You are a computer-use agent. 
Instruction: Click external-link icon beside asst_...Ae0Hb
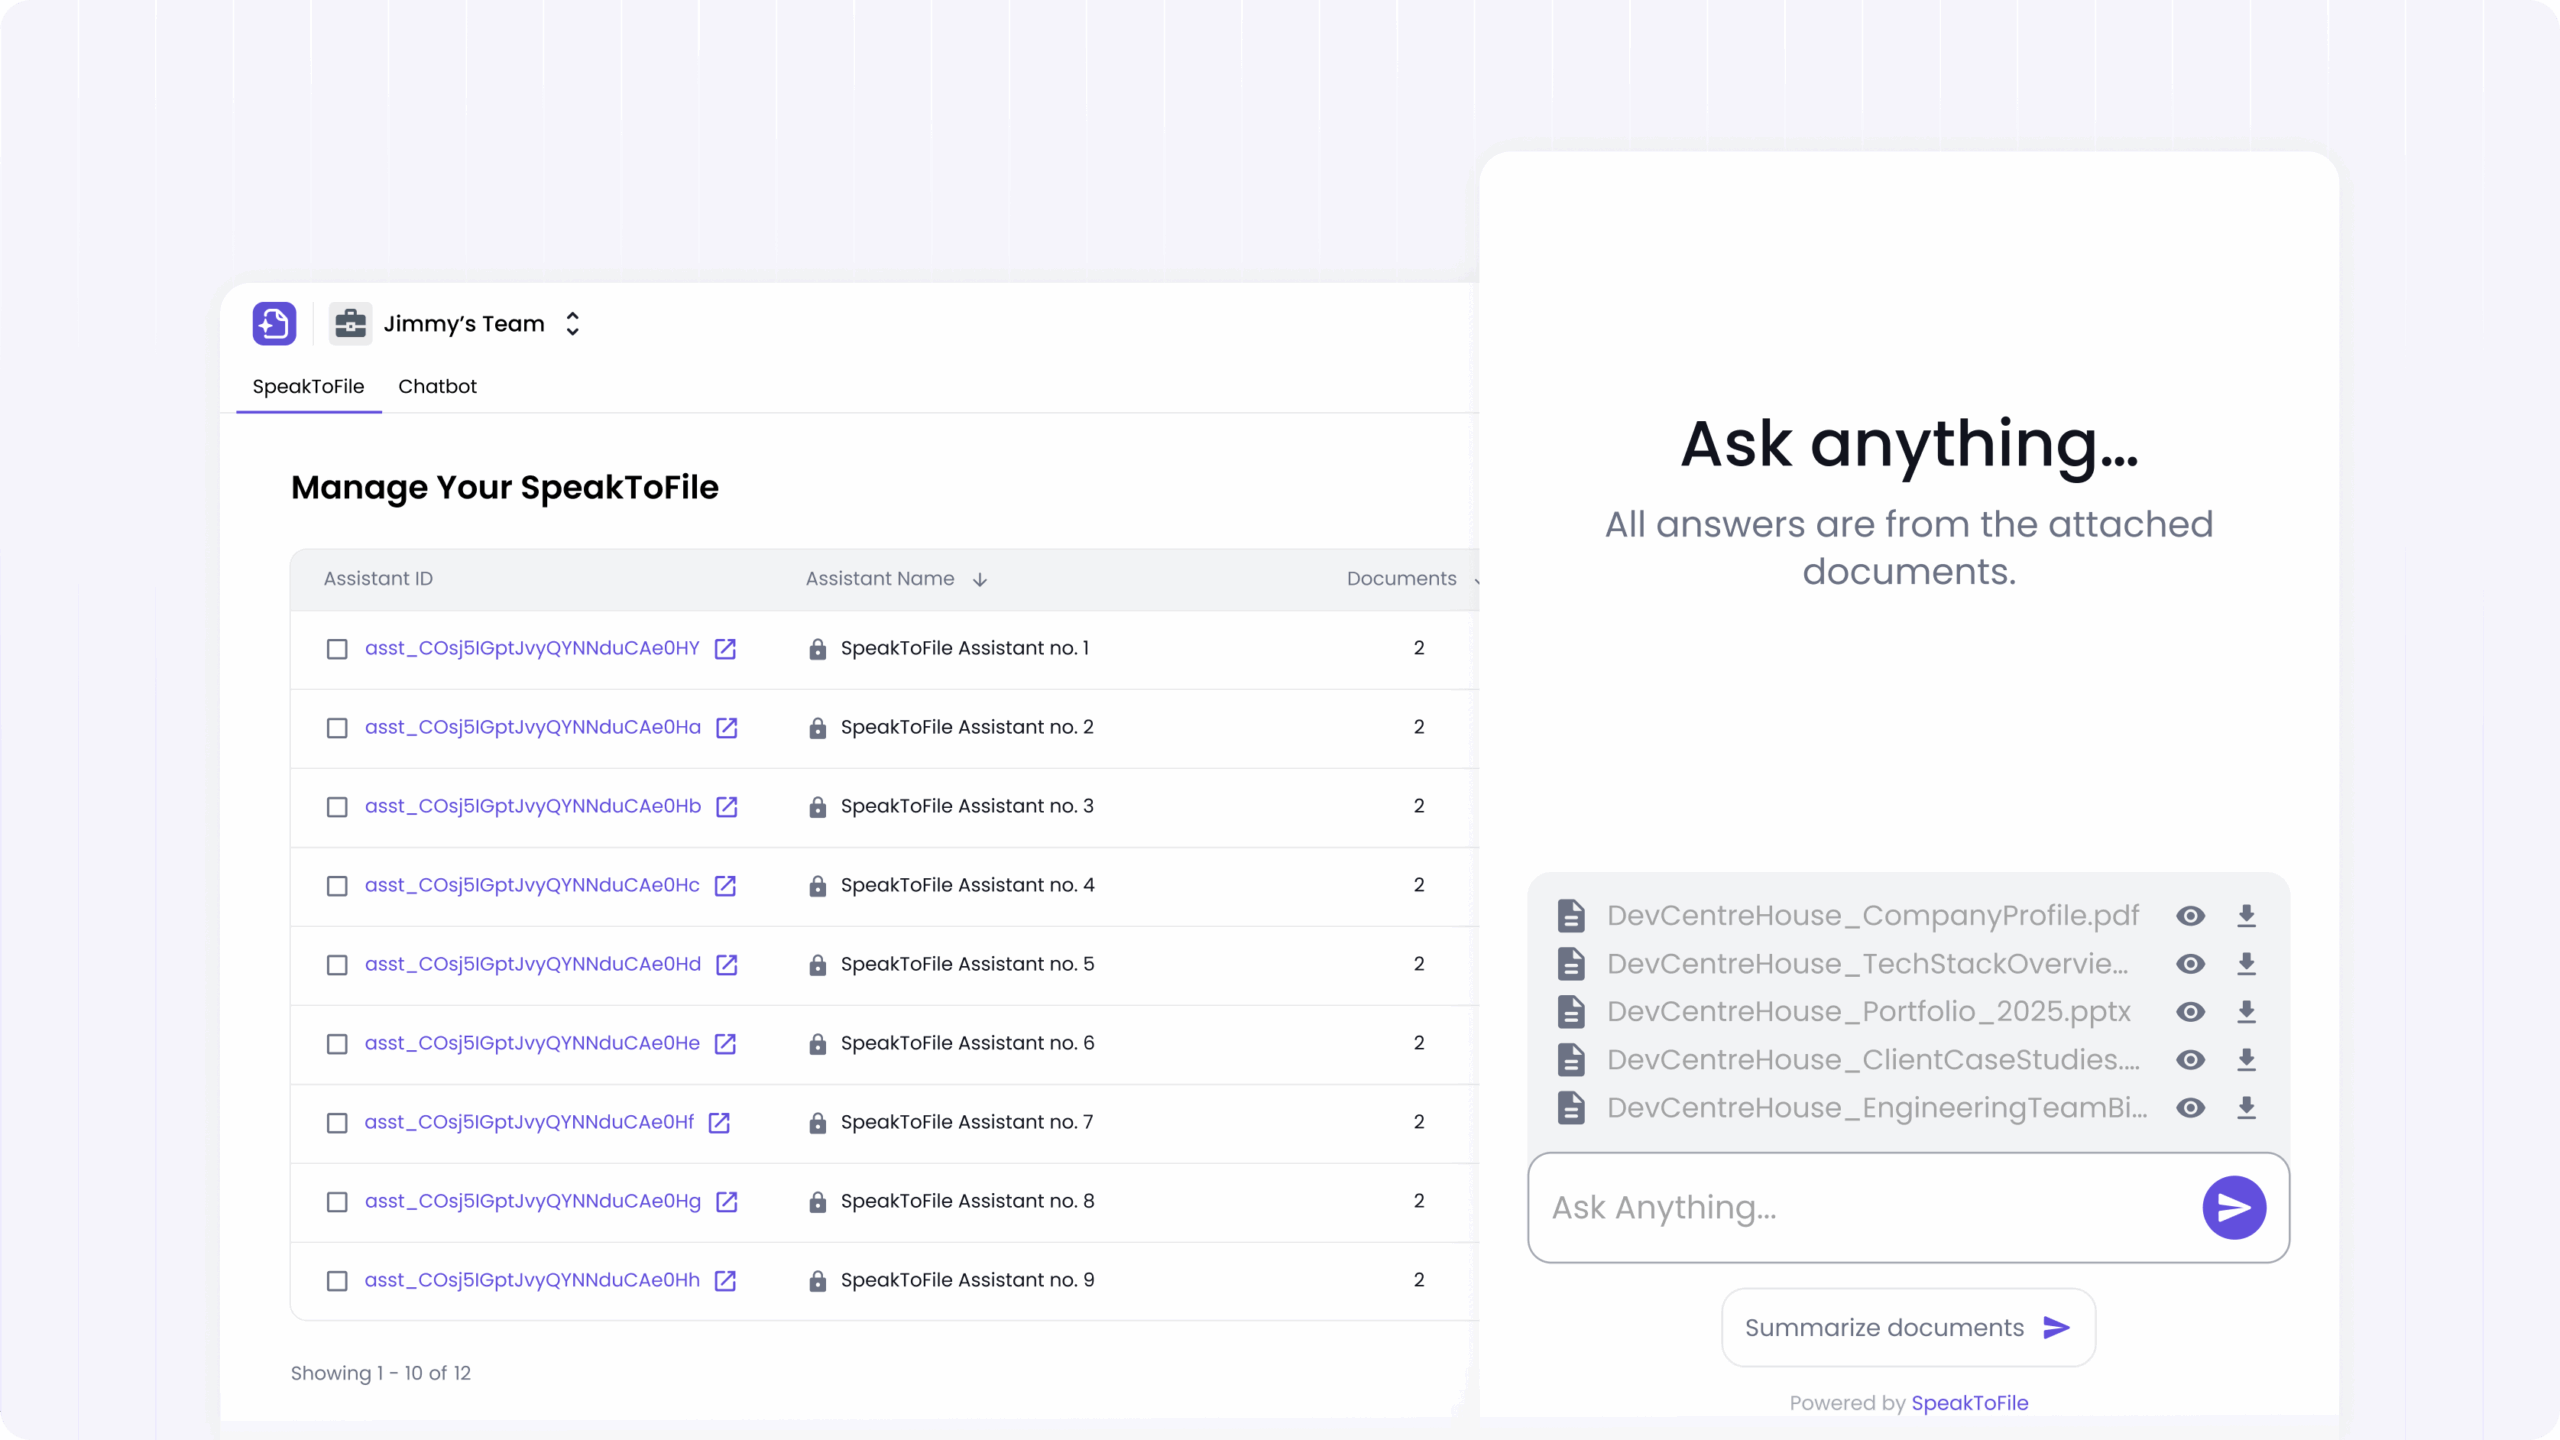click(x=727, y=807)
